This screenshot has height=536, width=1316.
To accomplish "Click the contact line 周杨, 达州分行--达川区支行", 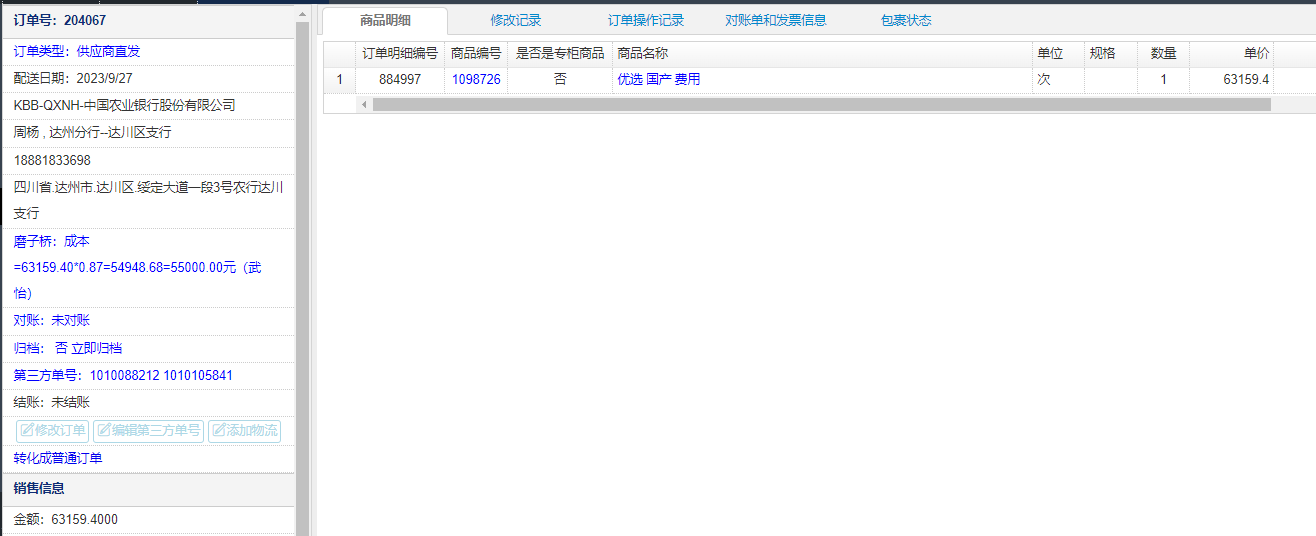I will tap(92, 132).
